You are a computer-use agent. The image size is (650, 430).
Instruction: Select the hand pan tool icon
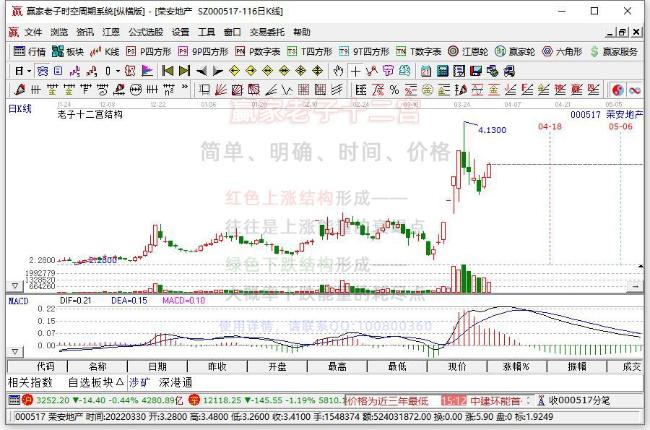click(338, 71)
